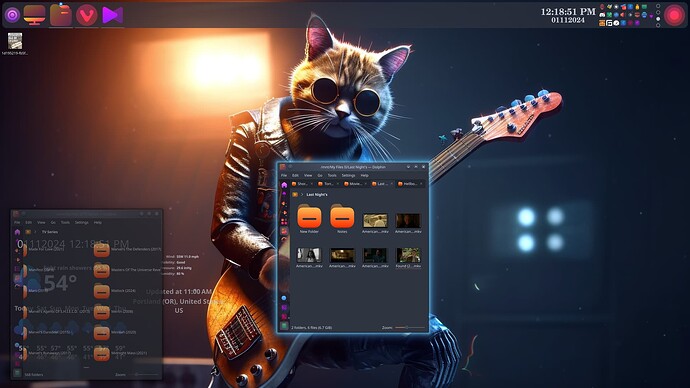Switch to first virtual desktop pager dot

[x=658, y=6]
